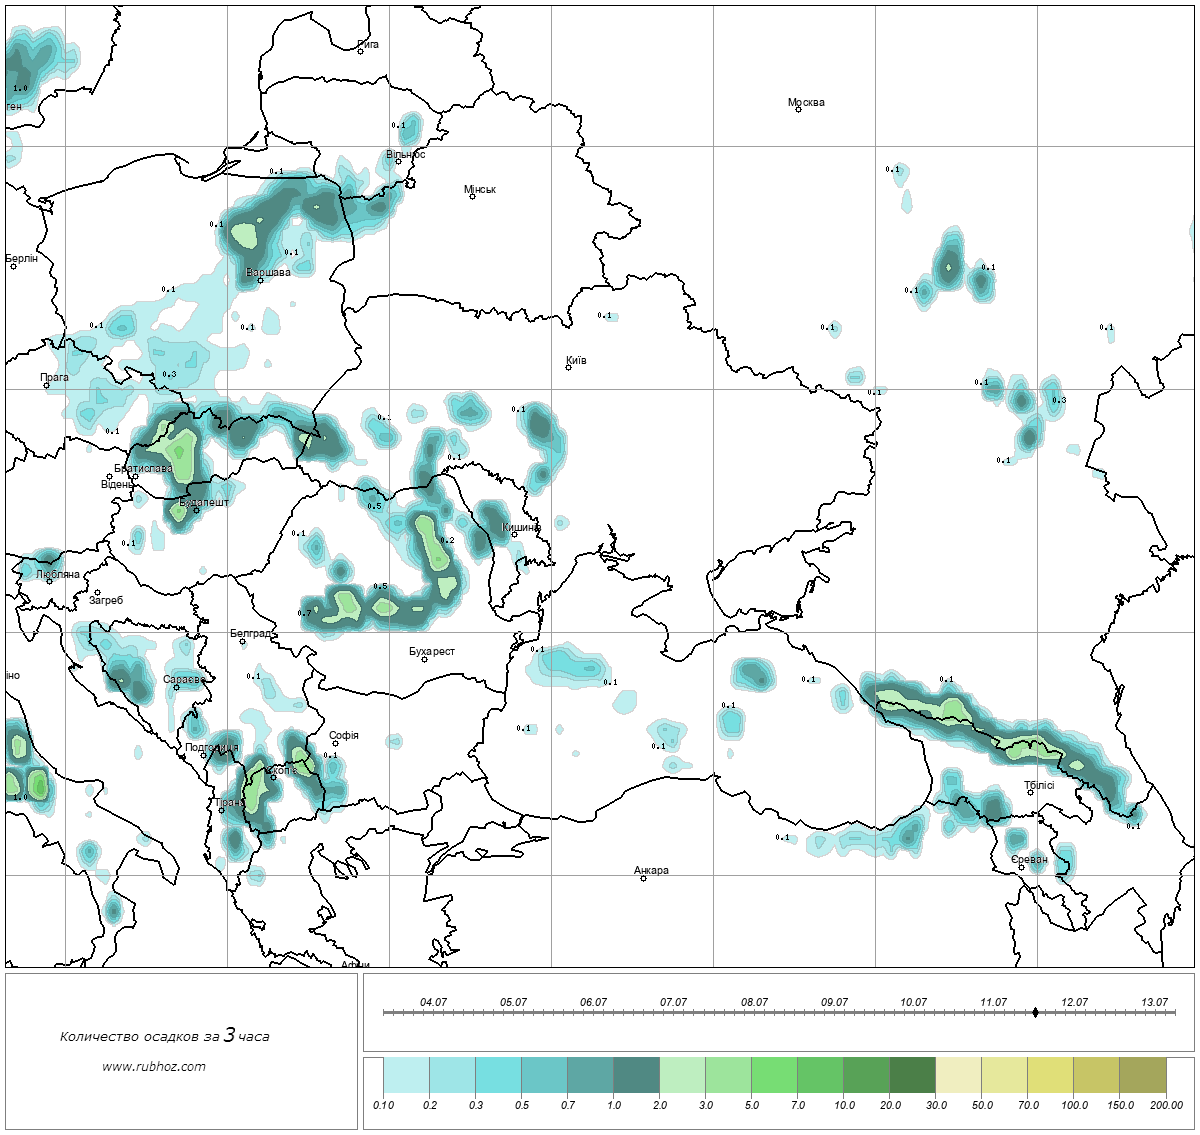Select the Київ city marker on map
Viewport: 1200px width, 1135px height.
[x=568, y=367]
